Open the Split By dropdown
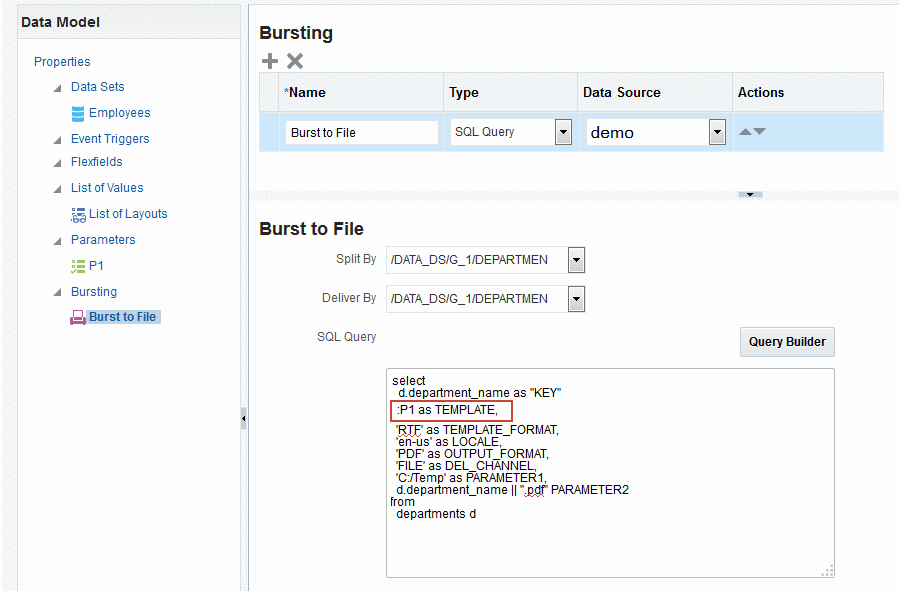This screenshot has height=591, width=899. click(575, 260)
